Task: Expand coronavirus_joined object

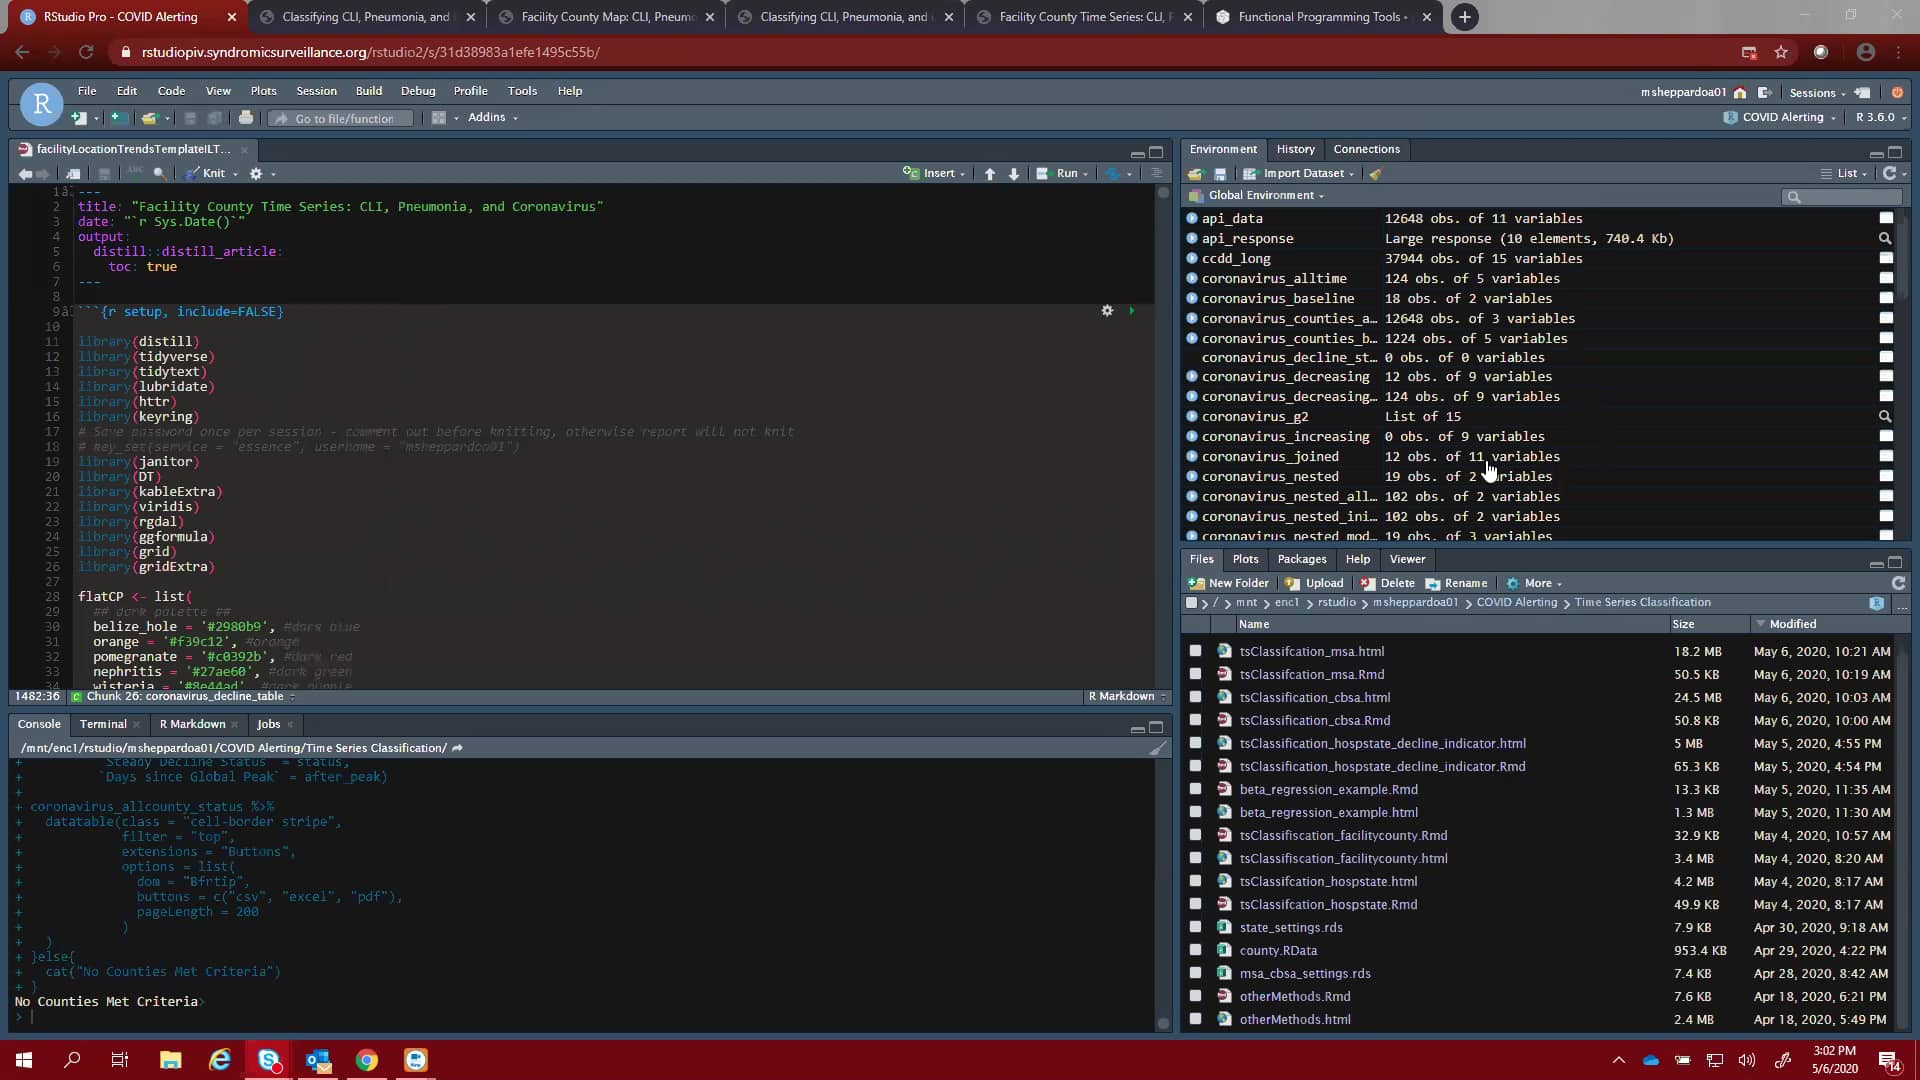Action: coord(1192,456)
